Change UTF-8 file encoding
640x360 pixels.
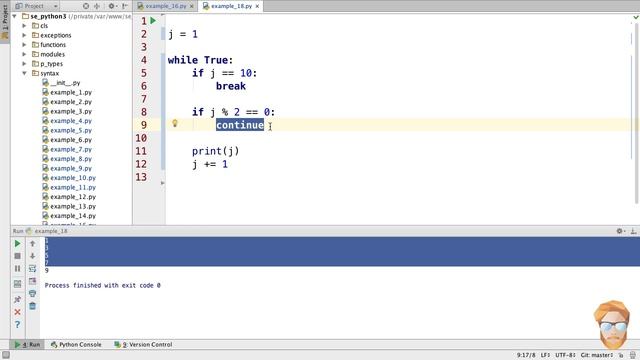point(565,355)
